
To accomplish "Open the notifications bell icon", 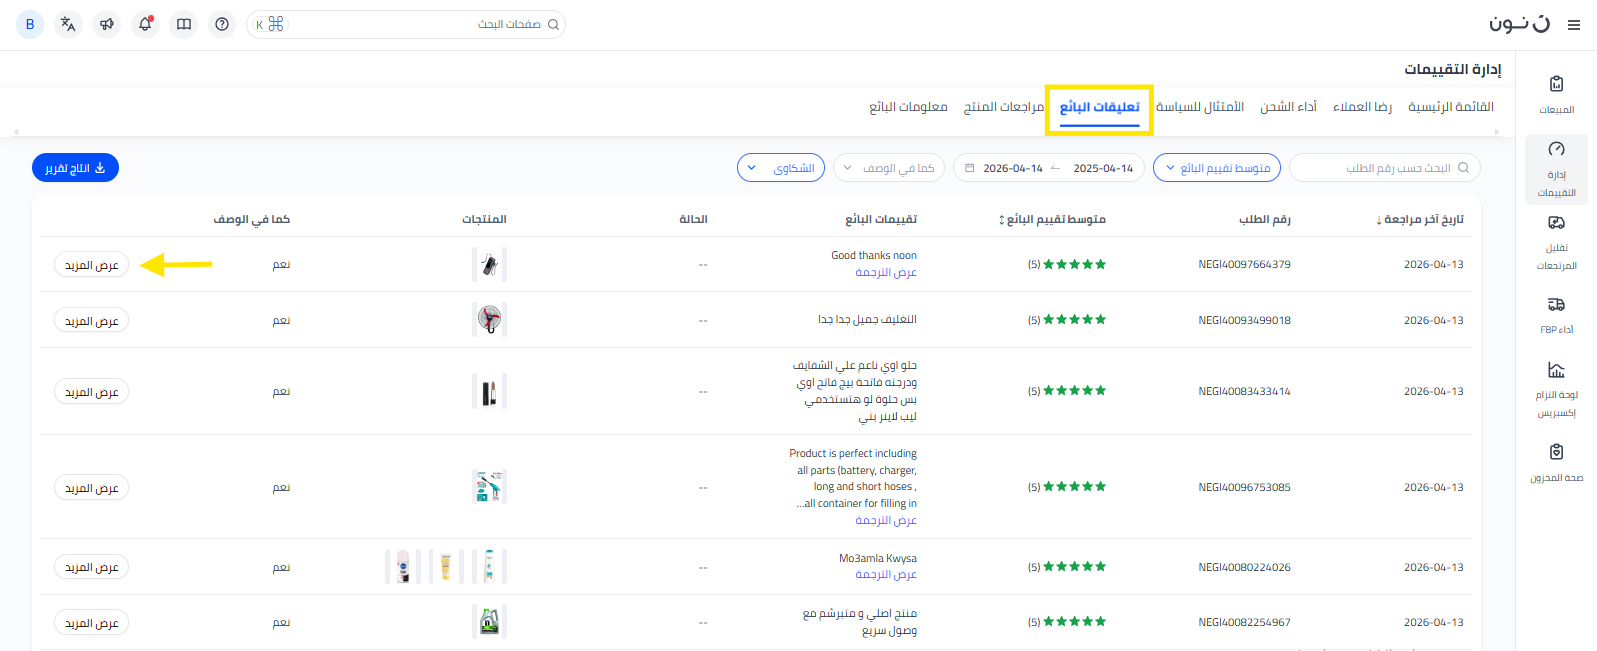I will pos(145,24).
